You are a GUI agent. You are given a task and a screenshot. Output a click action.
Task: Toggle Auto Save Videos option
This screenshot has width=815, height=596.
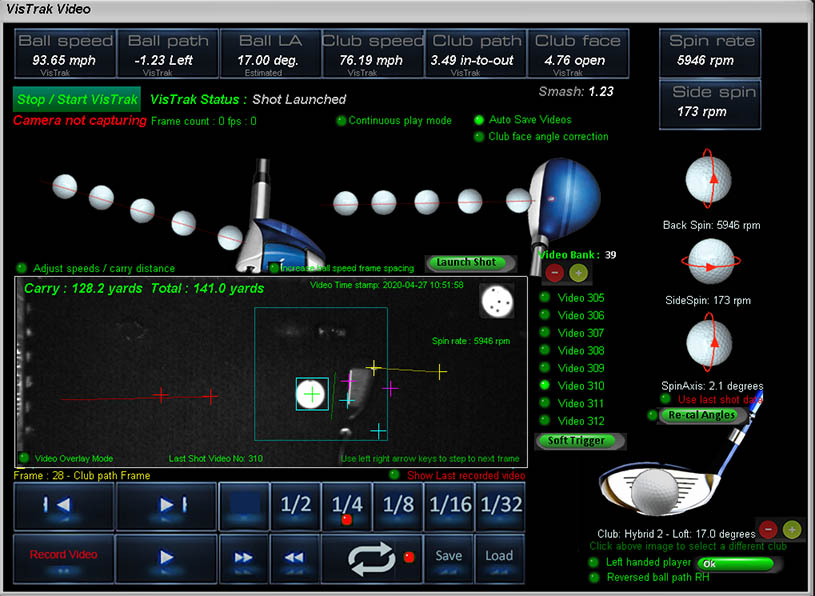pyautogui.click(x=479, y=120)
